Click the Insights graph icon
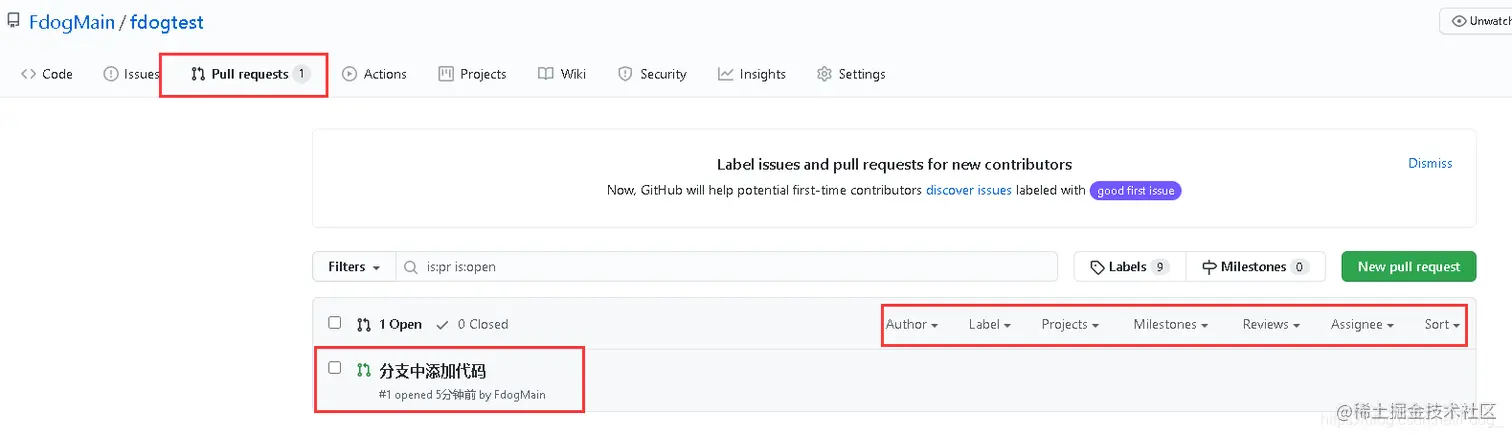Screen dimensions: 1512x437 726,74
